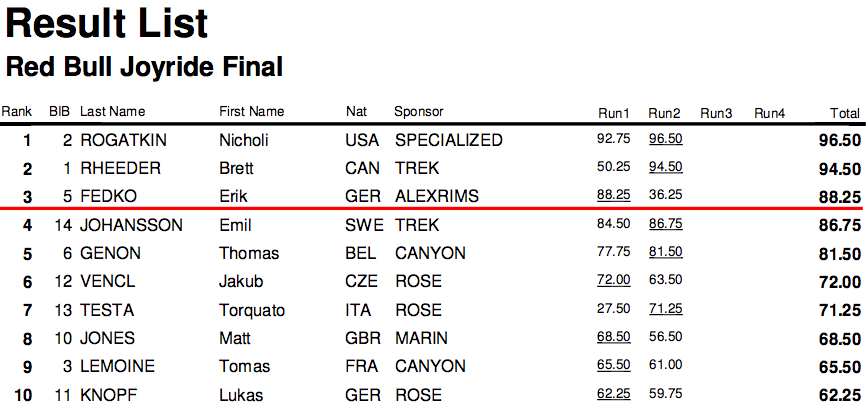Open Fedko's underlined Run1 score 88.25
The image size is (867, 412).
[x=613, y=196]
